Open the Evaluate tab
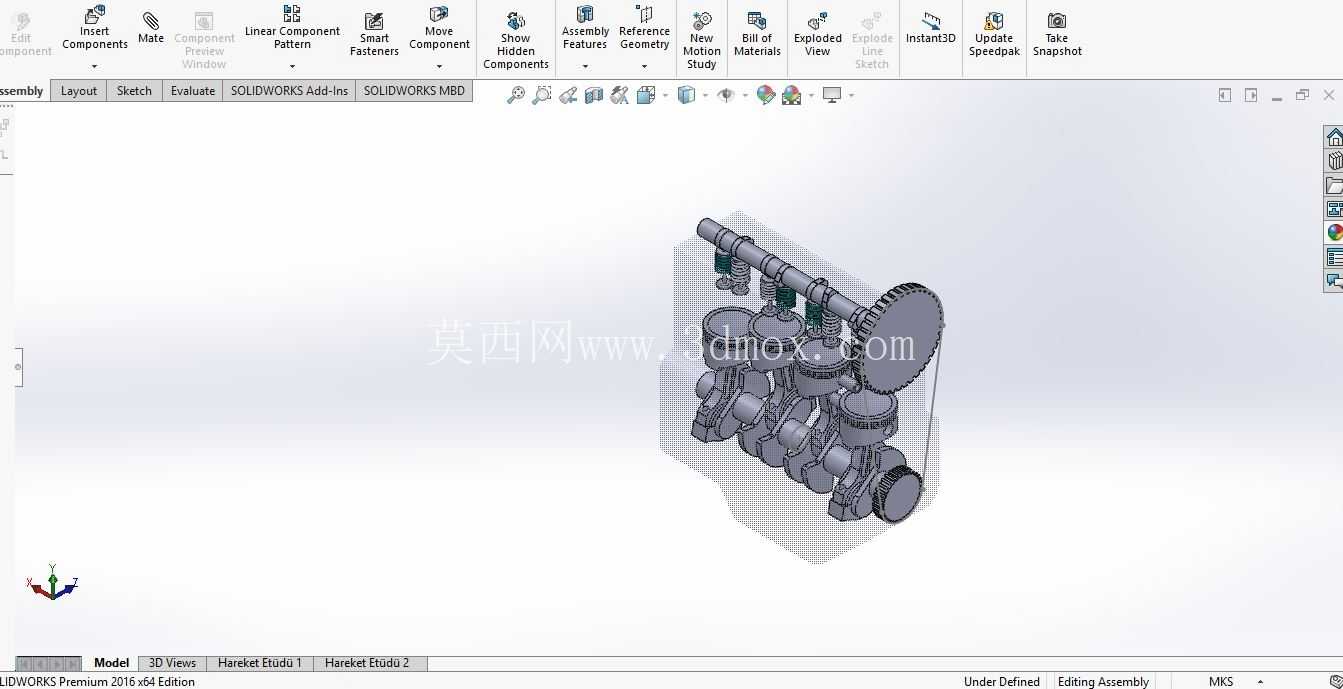Screen dimensions: 1343x689 point(193,90)
